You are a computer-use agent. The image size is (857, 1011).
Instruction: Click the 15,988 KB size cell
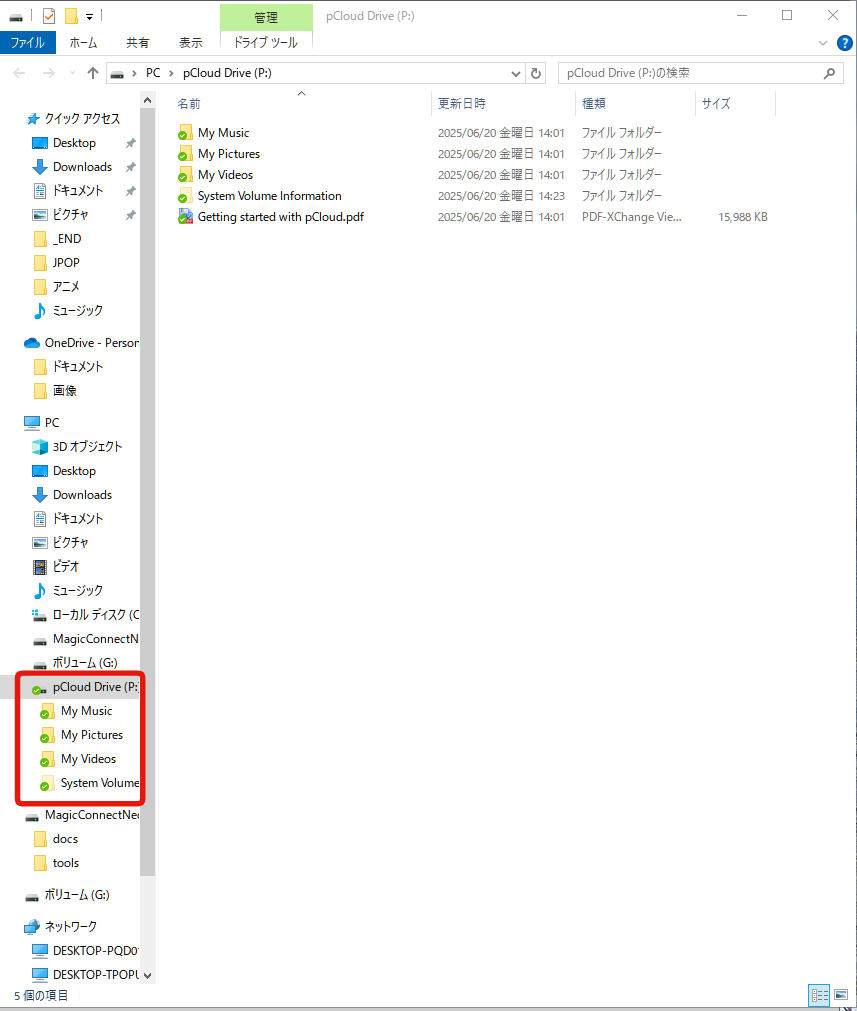click(743, 217)
